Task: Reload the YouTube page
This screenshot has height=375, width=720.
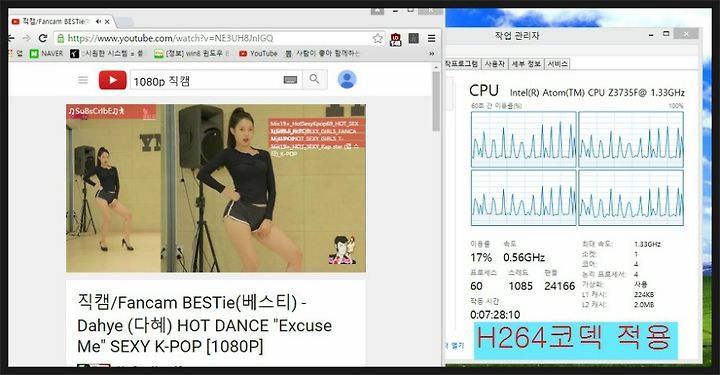Action: pos(43,38)
